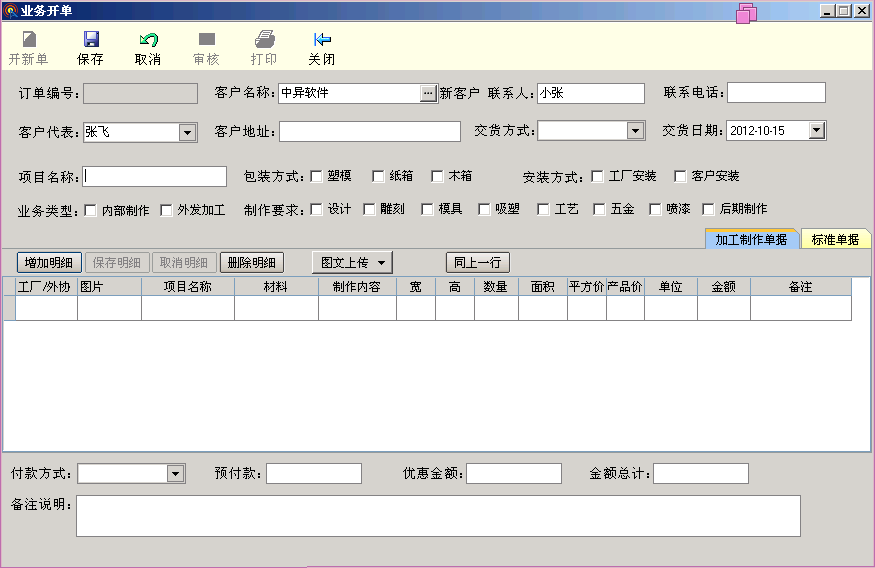
Task: Enable the 工厂安装 installation checkbox
Action: point(598,177)
